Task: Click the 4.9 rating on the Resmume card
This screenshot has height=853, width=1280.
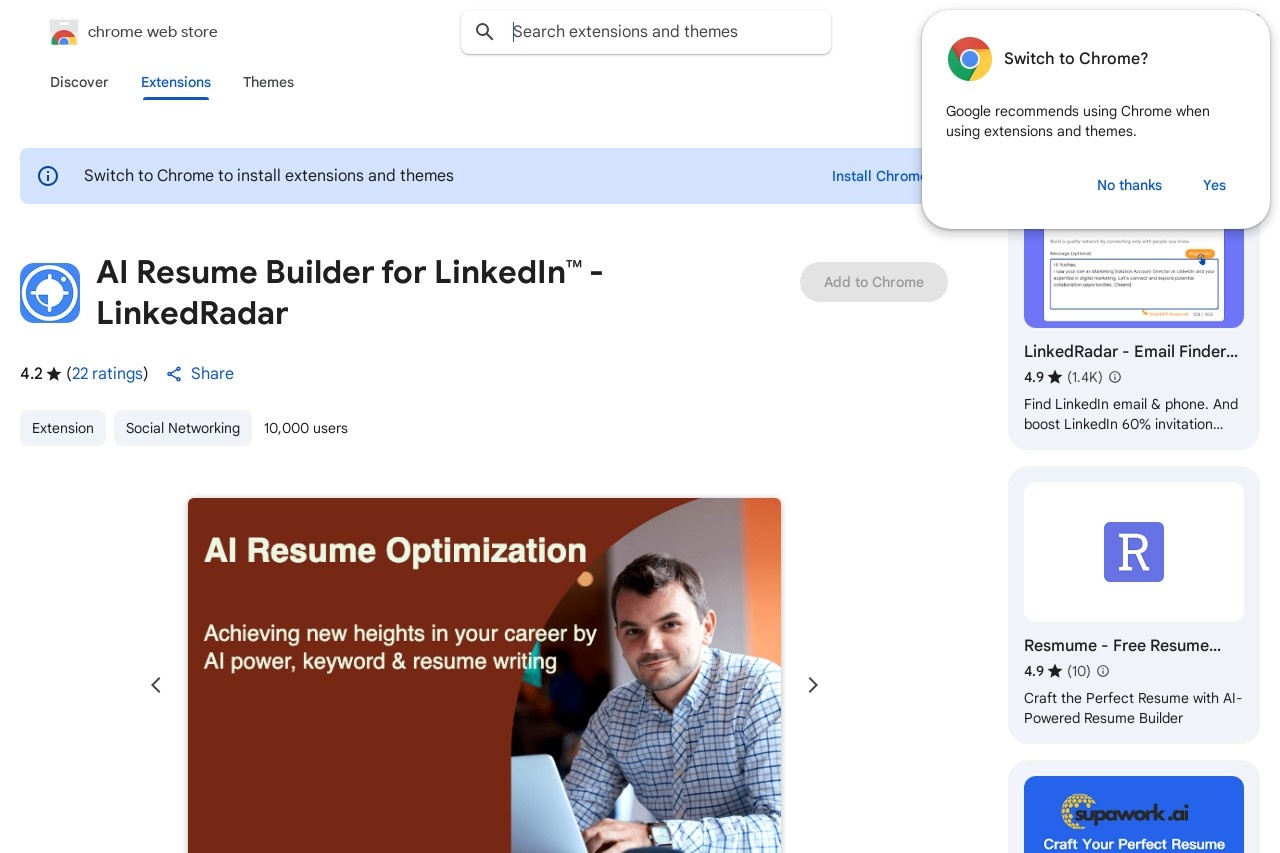Action: pos(1042,671)
